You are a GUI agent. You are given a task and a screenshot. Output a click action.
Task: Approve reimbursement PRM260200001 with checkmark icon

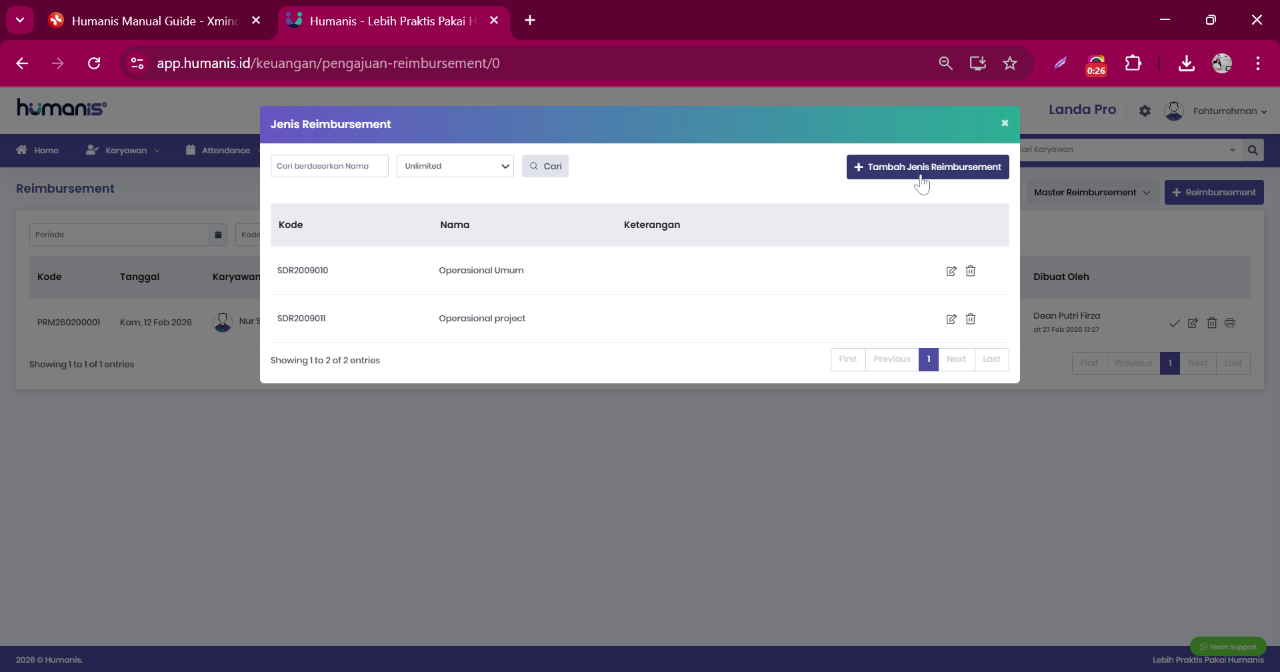click(1174, 323)
